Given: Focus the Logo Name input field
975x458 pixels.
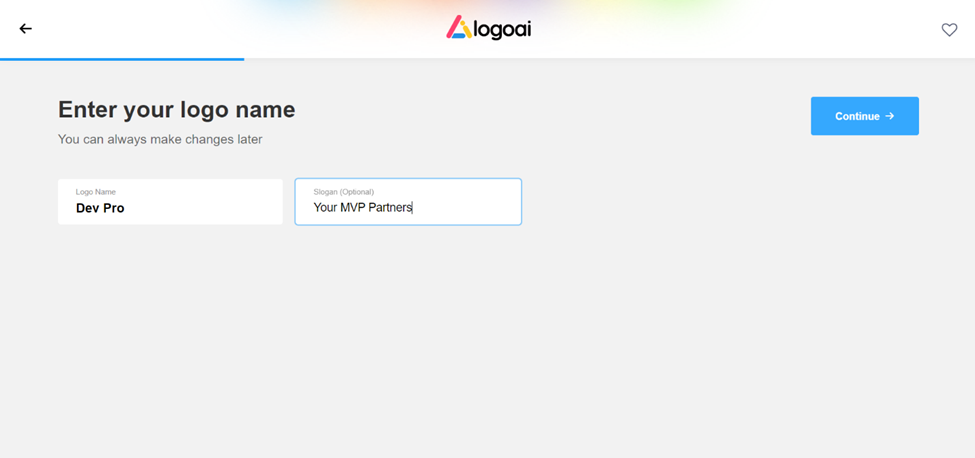Looking at the screenshot, I should (x=170, y=202).
